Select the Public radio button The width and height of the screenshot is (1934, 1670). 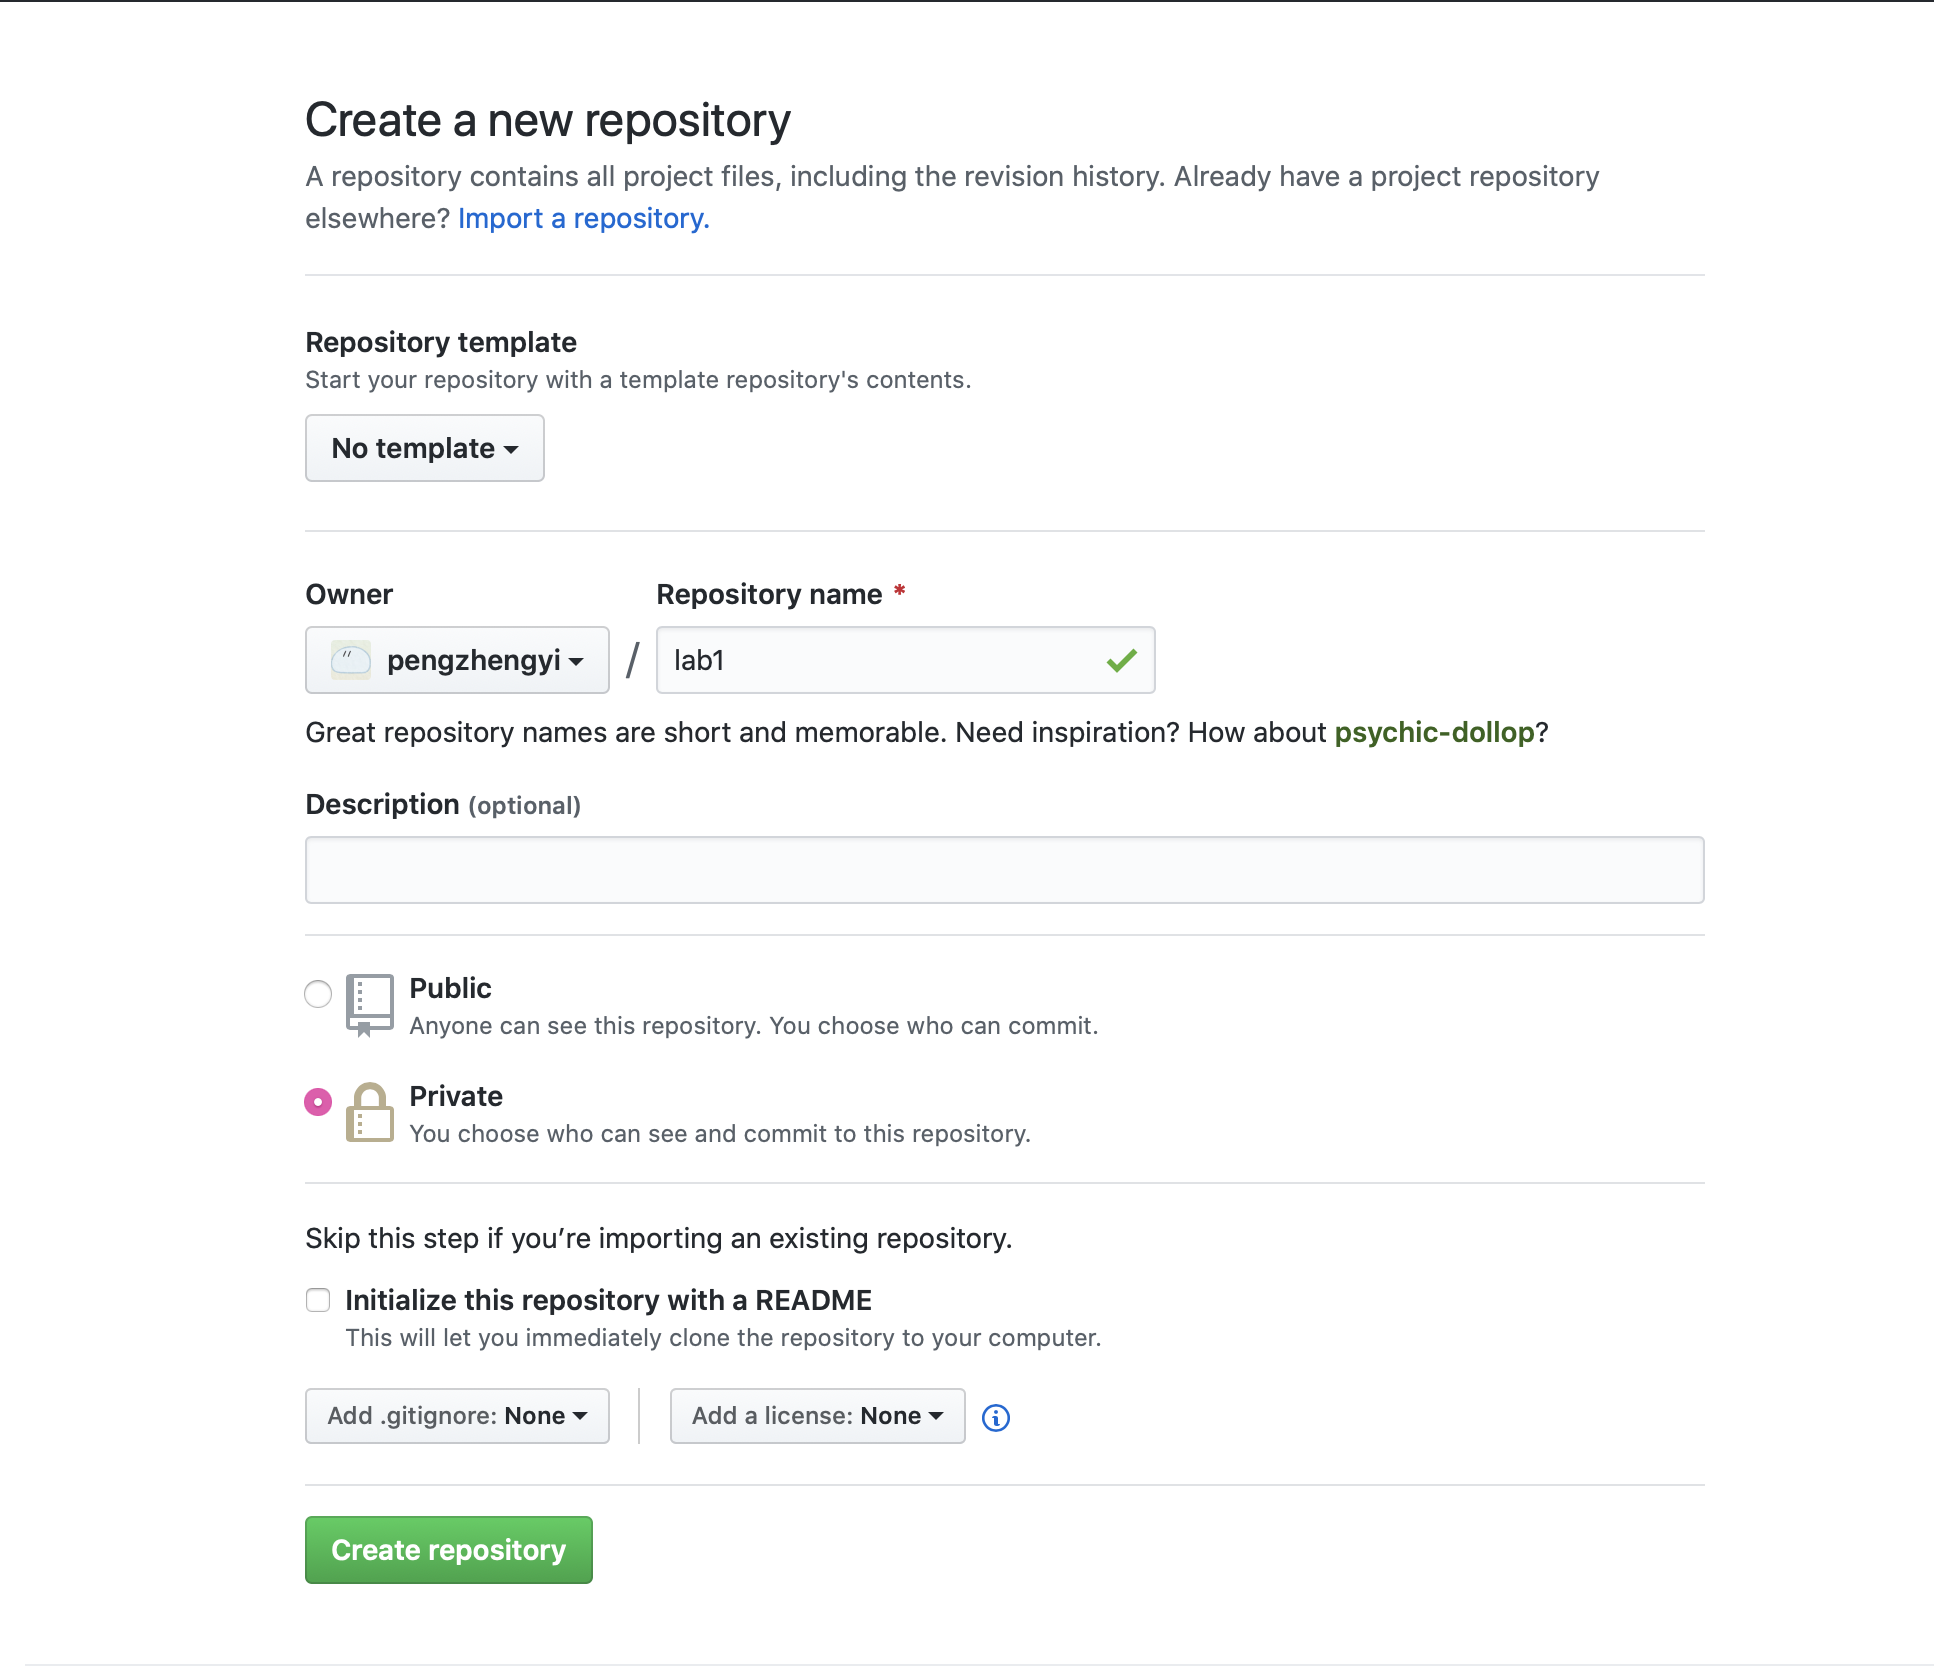(318, 994)
